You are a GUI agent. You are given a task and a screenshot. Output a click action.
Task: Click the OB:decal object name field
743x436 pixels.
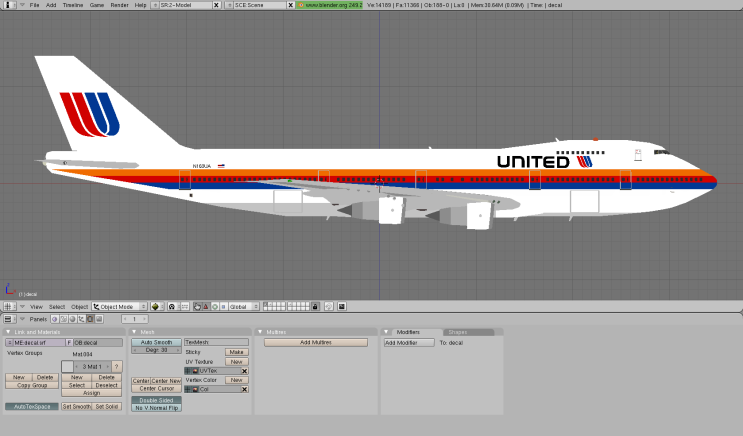(98, 342)
